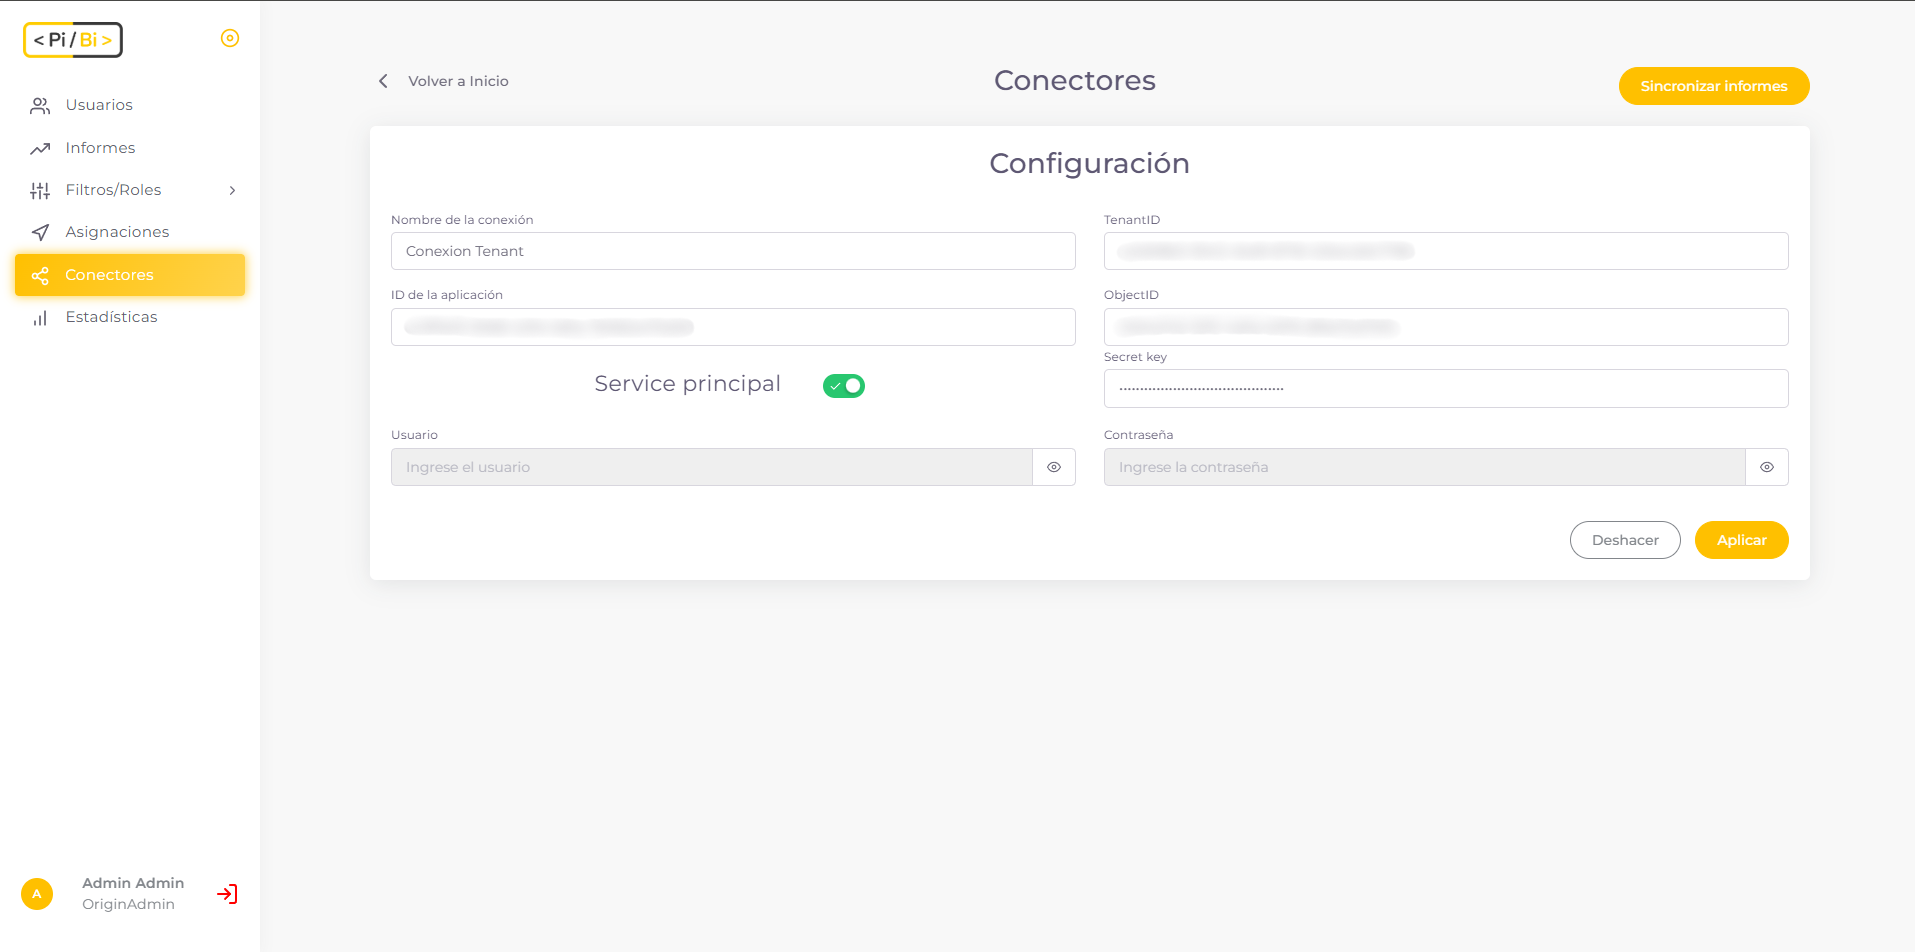Click the Filtros/Roles sliders icon
Viewport: 1915px width, 952px height.
coord(40,190)
